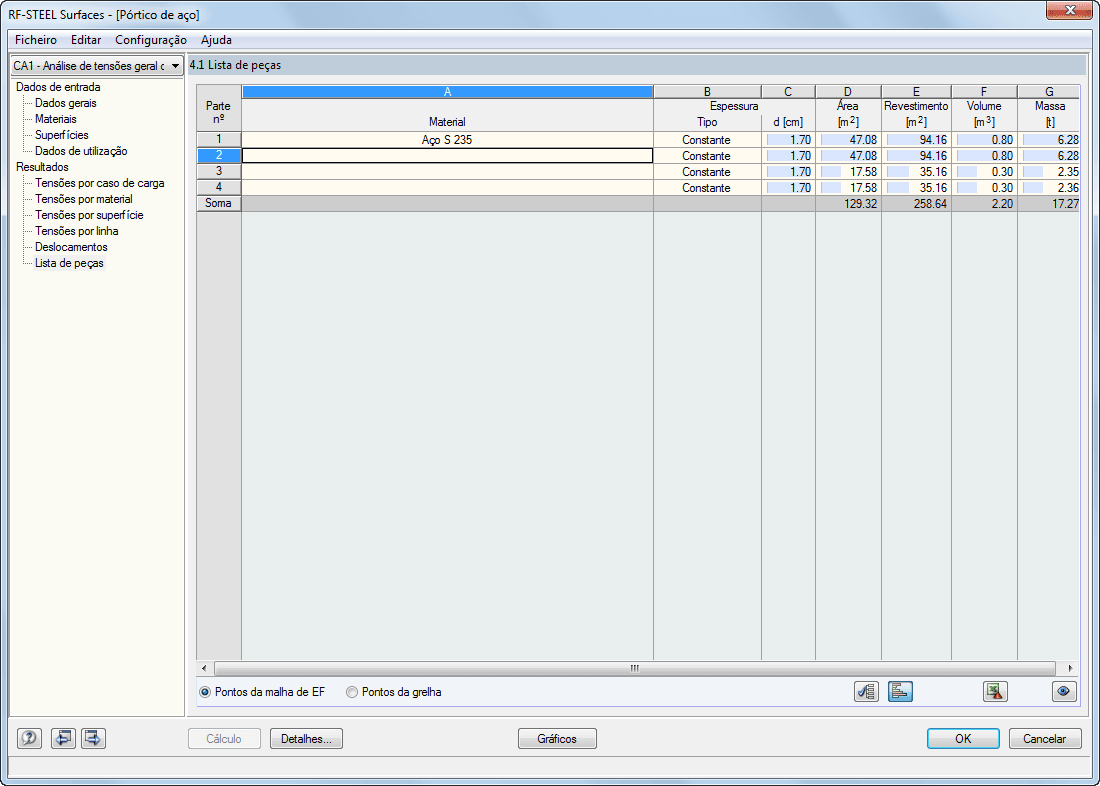Open Materiais in navigation tree
Screen dimensions: 1100x786
pos(56,119)
